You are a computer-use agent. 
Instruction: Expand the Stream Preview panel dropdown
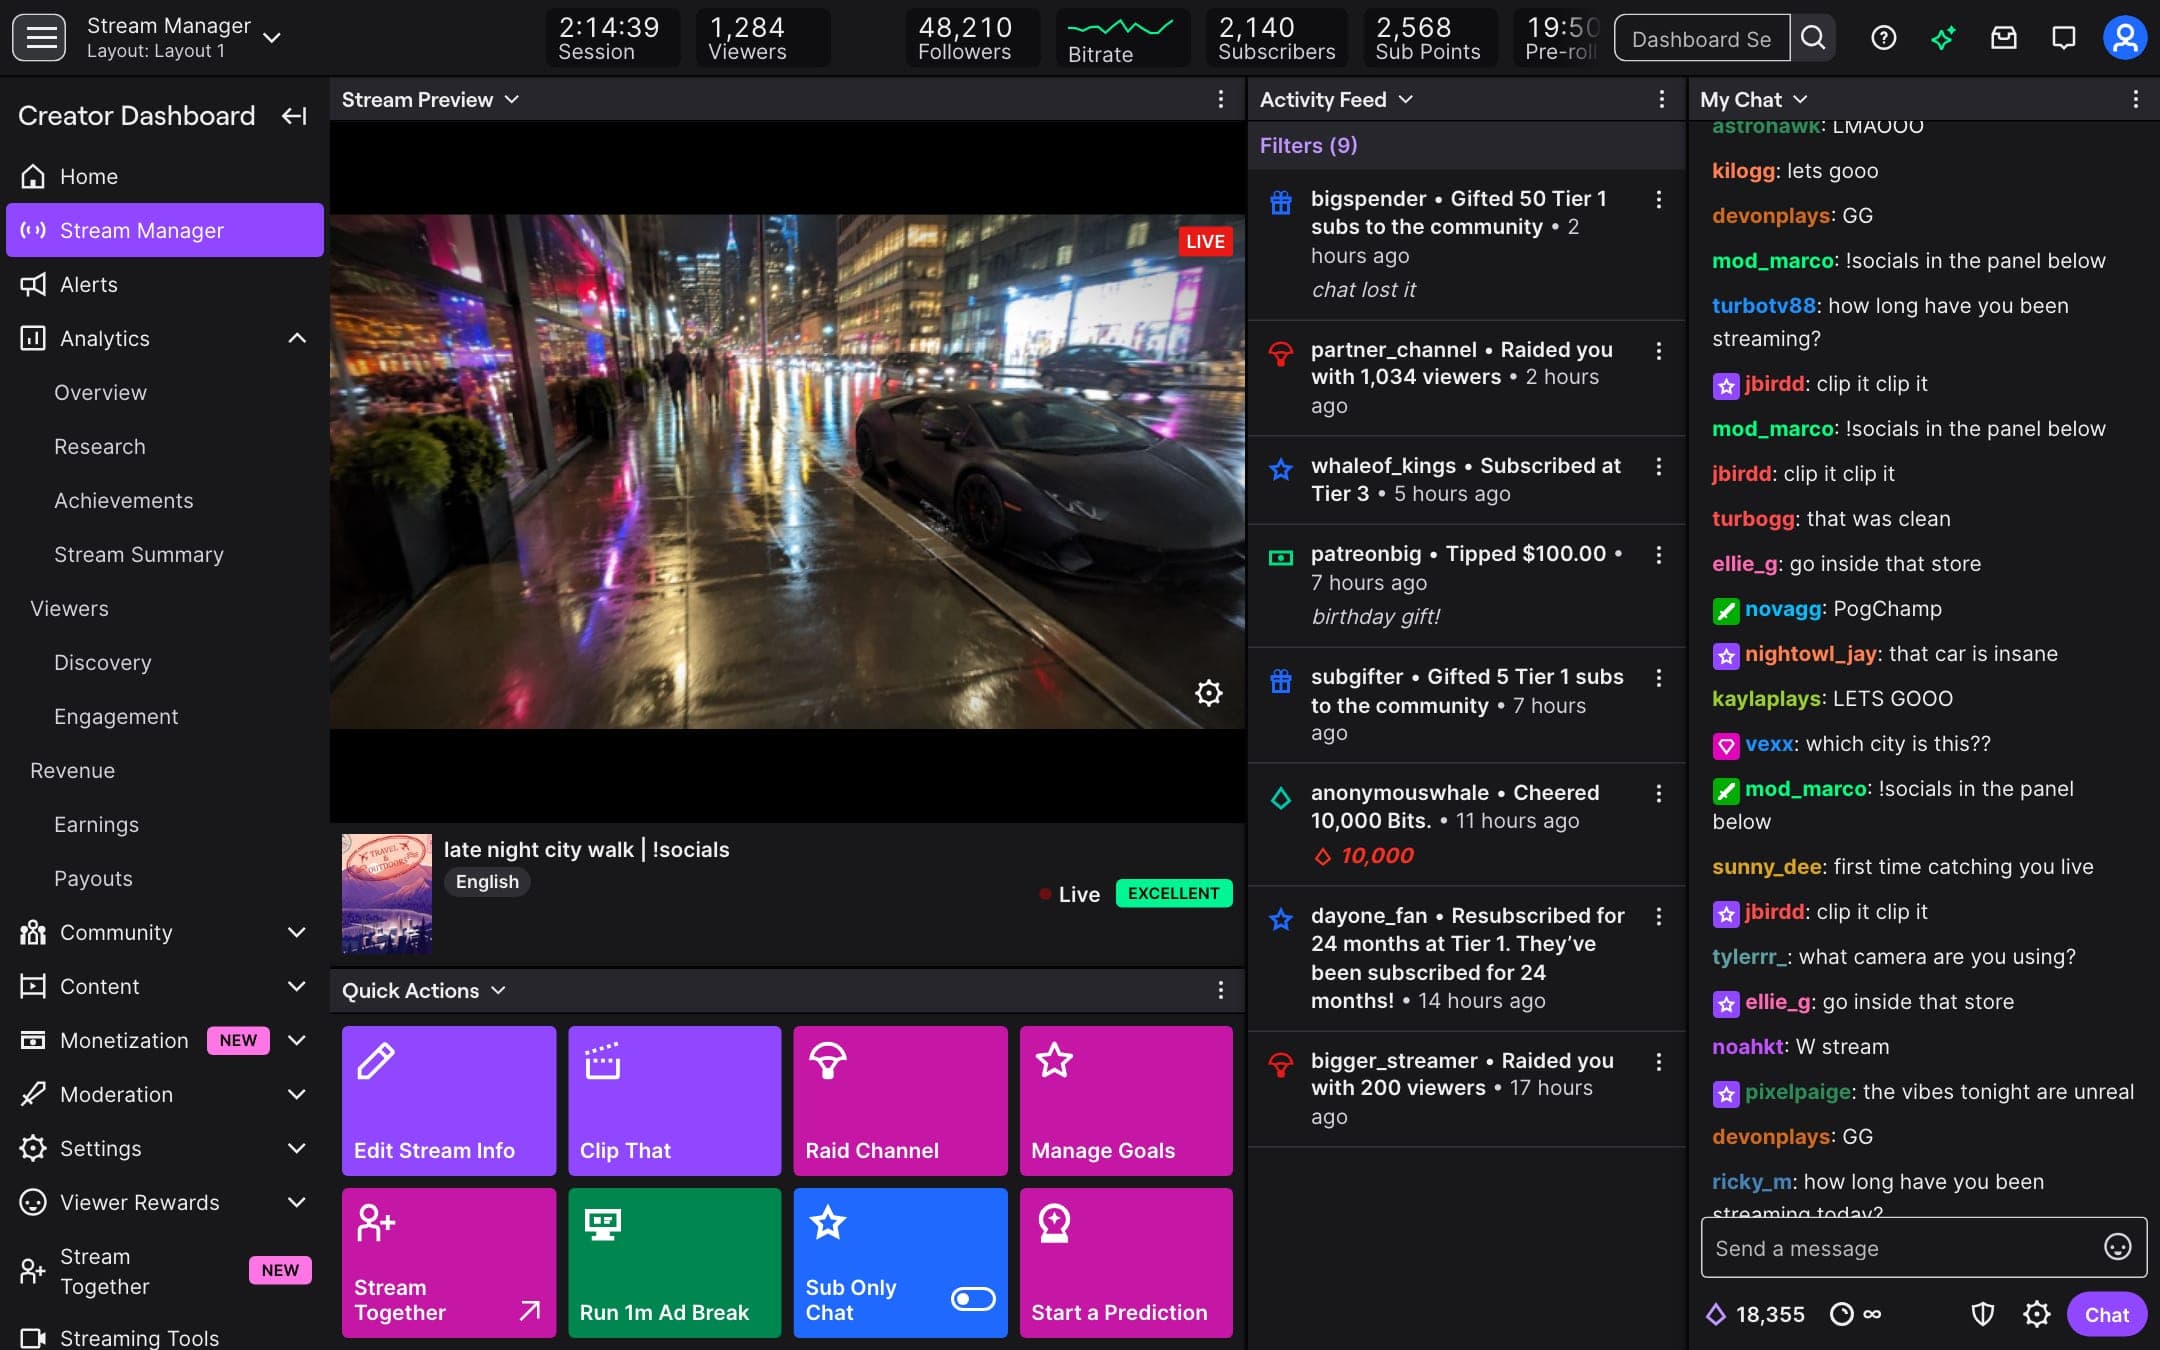(512, 99)
